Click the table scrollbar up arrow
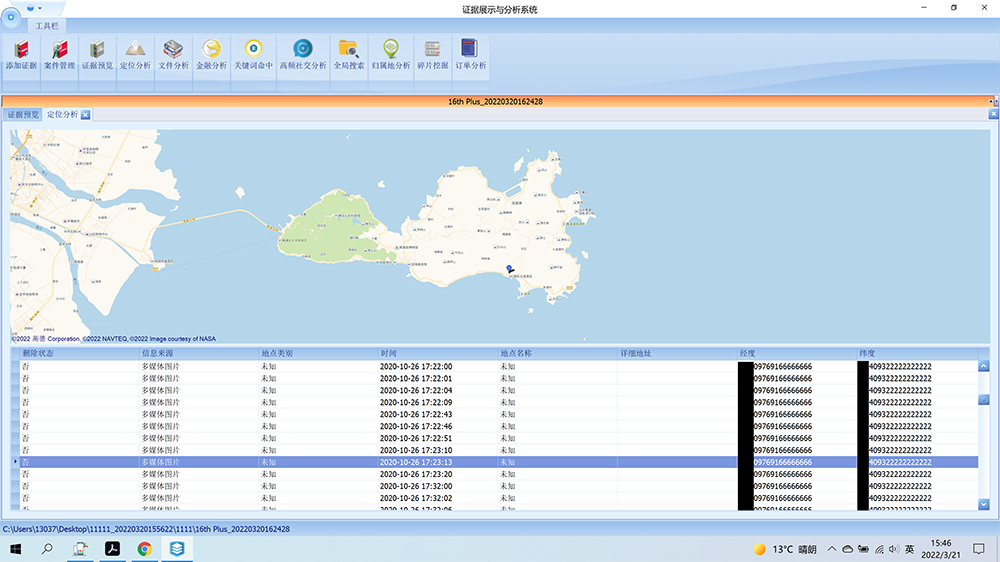The height and width of the screenshot is (562, 1000). pos(983,366)
